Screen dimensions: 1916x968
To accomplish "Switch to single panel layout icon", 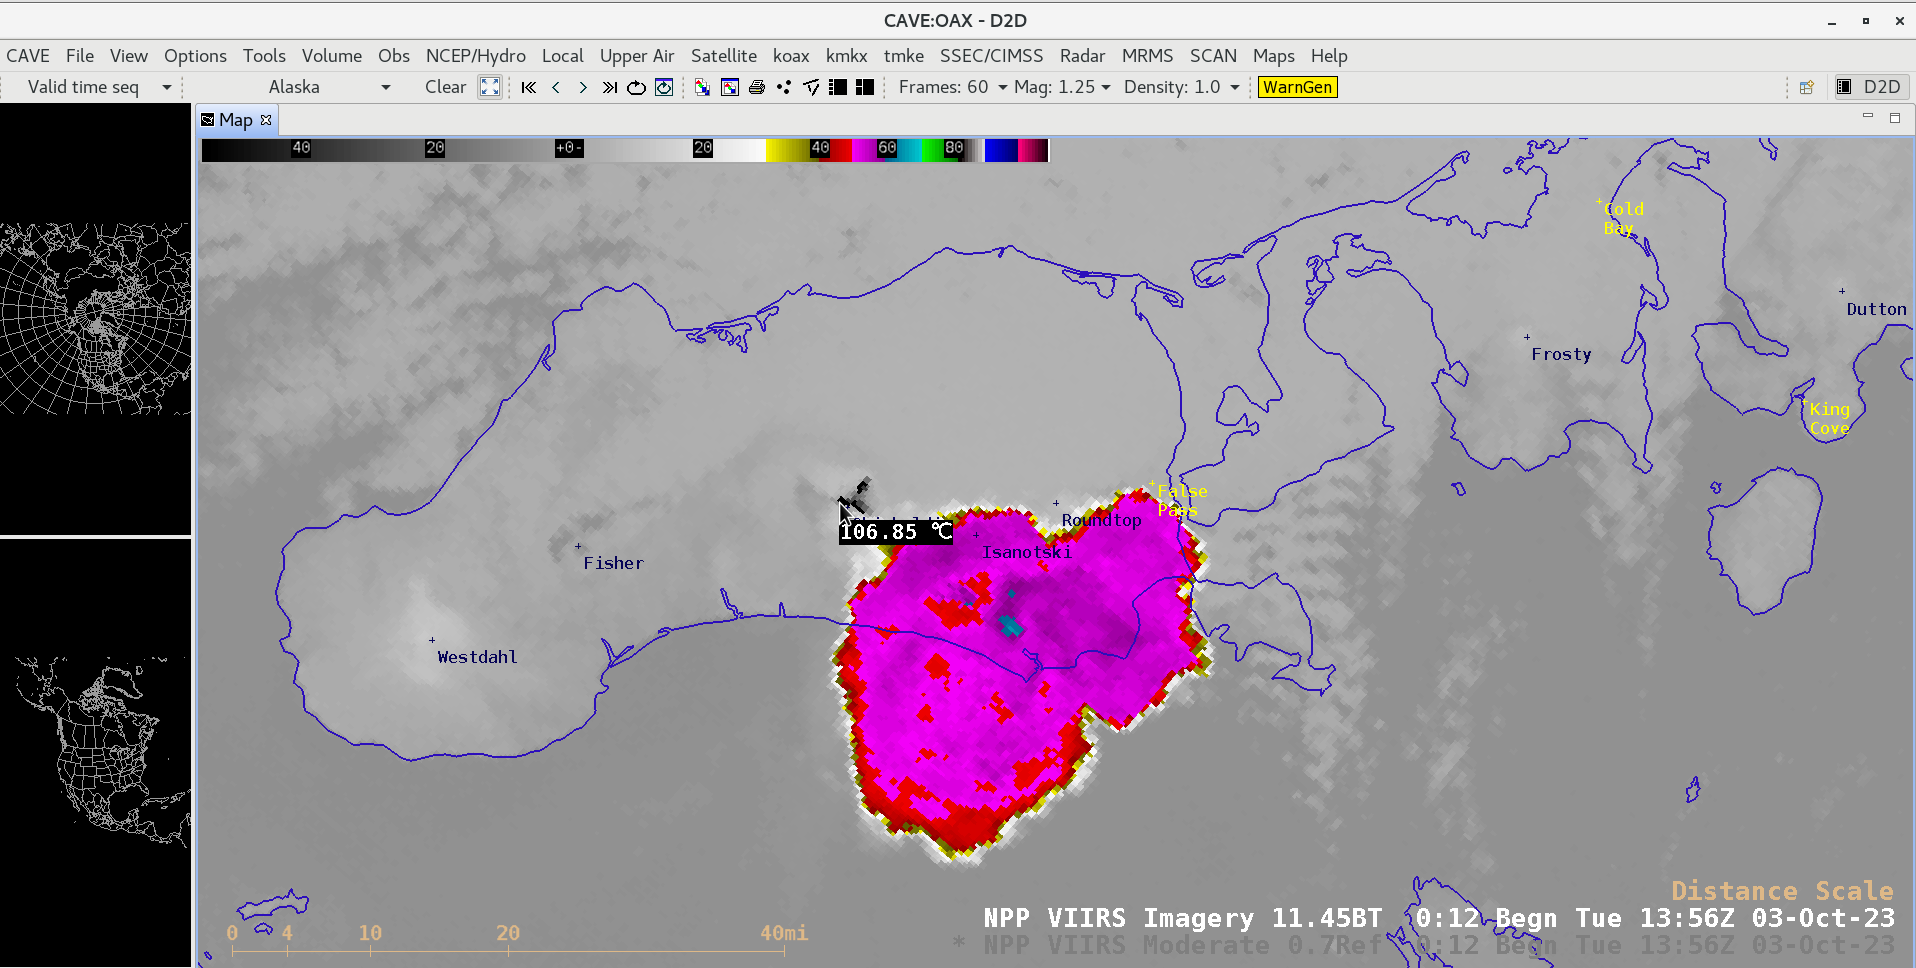I will 838,87.
